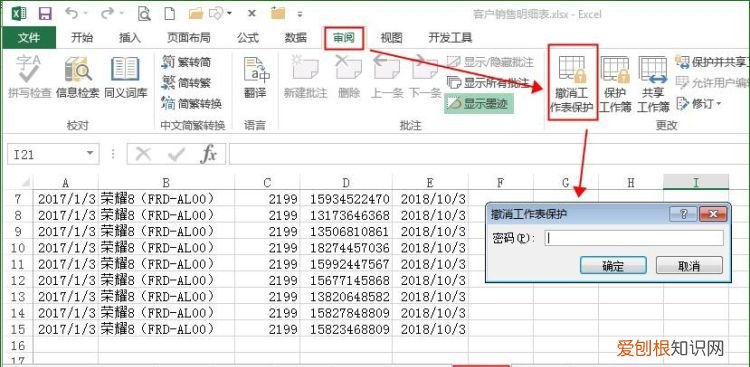Click the Undo arrow icon
Screen dimensions: 750x367
(x=72, y=13)
